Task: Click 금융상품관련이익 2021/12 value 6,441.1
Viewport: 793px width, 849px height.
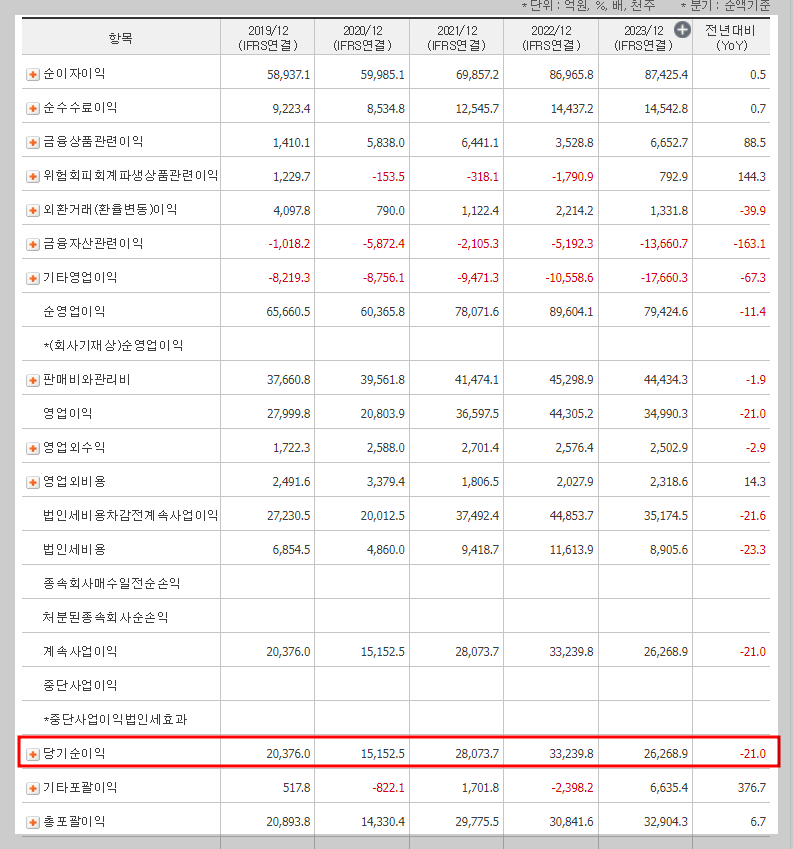Action: (480, 143)
